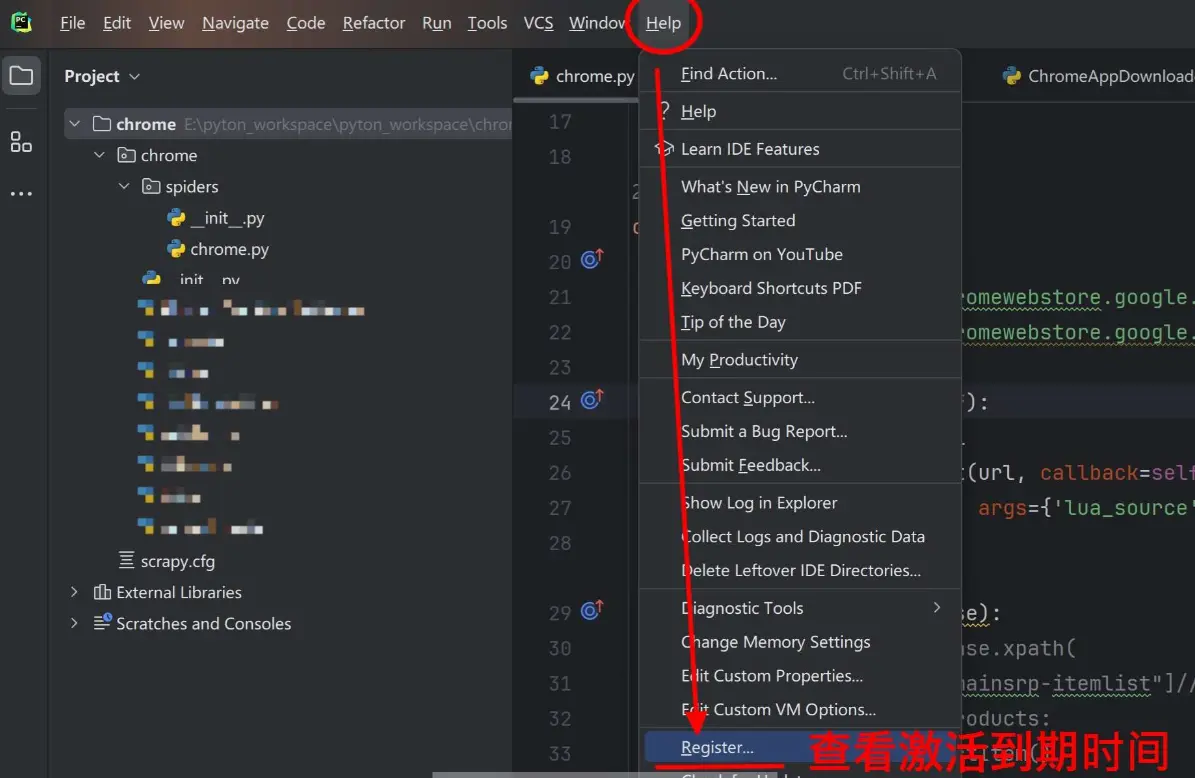
Task: Click Python icon next to chrome.py file
Action: click(x=176, y=249)
